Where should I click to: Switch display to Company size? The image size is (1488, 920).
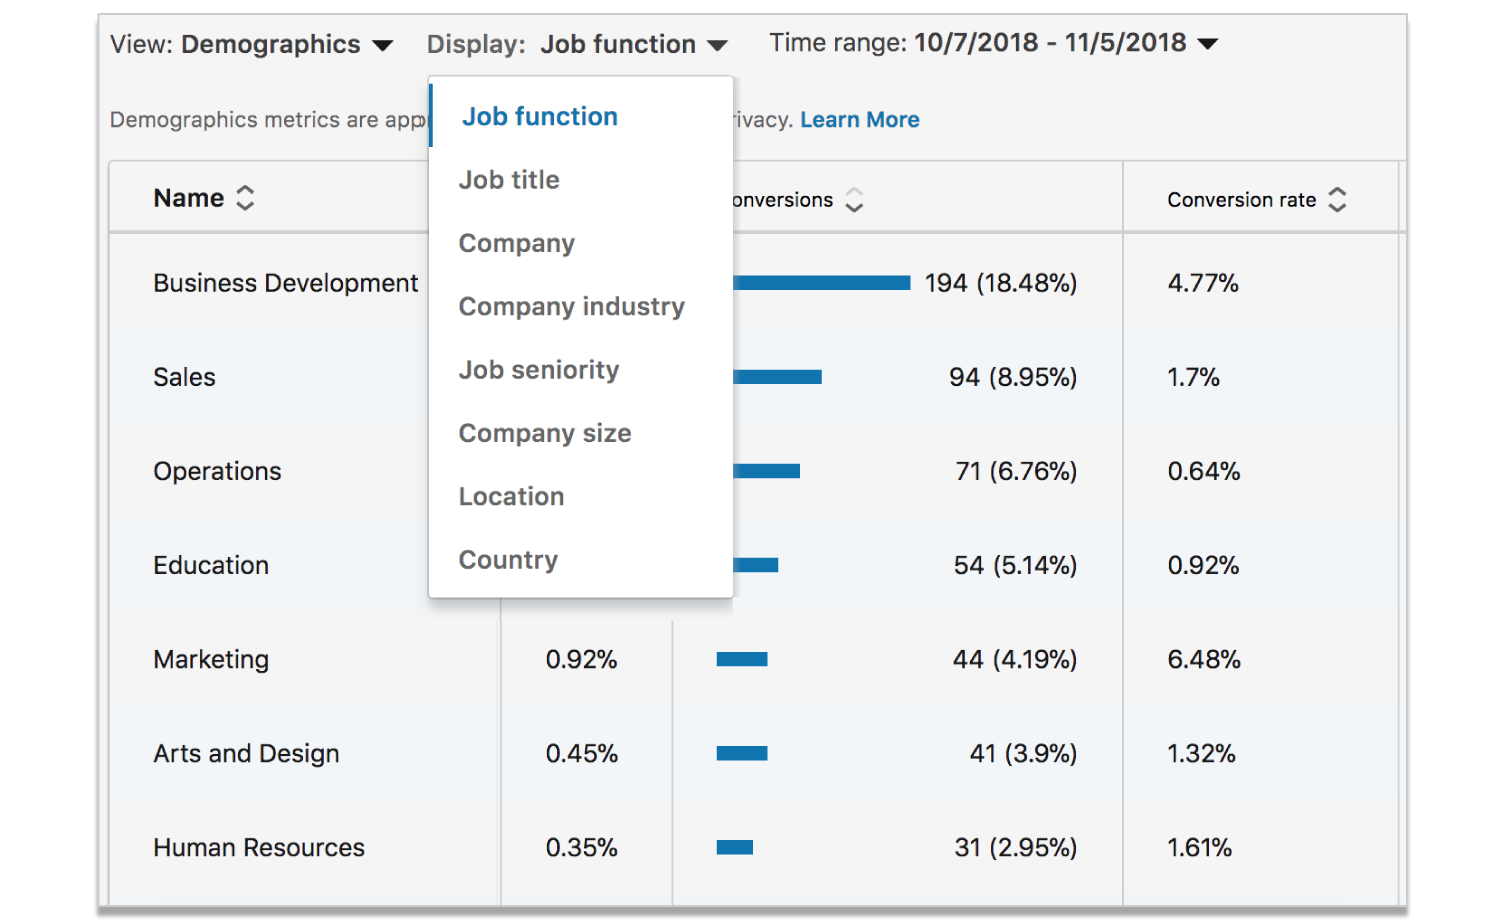click(544, 433)
